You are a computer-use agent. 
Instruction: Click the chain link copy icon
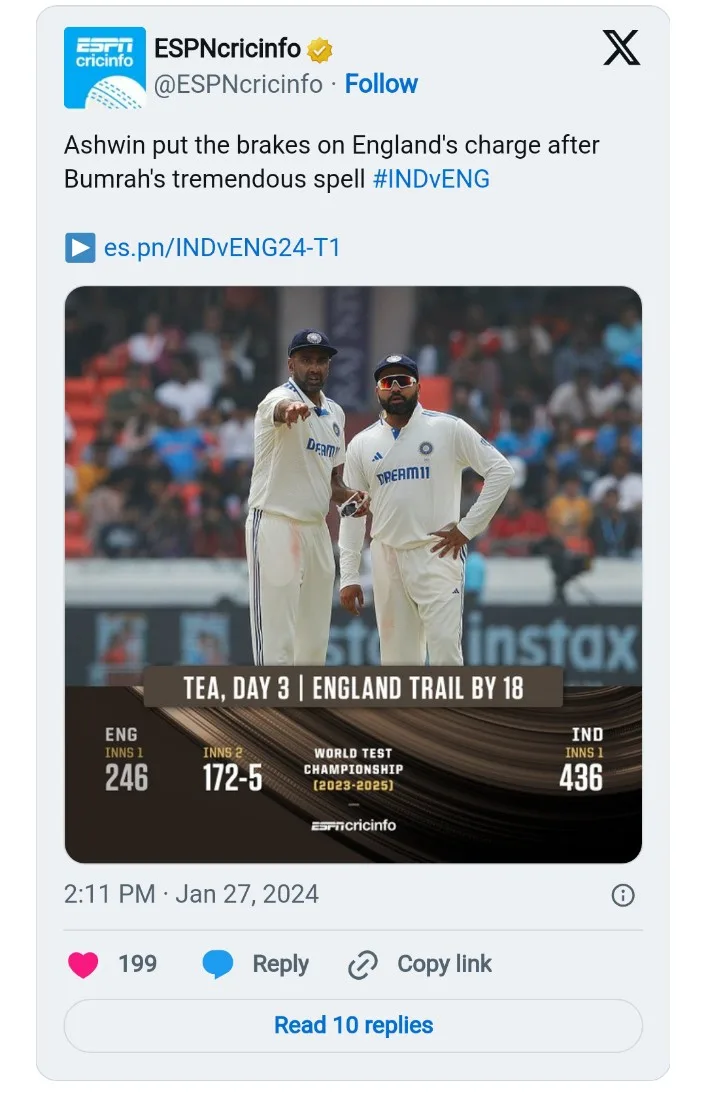tap(362, 965)
